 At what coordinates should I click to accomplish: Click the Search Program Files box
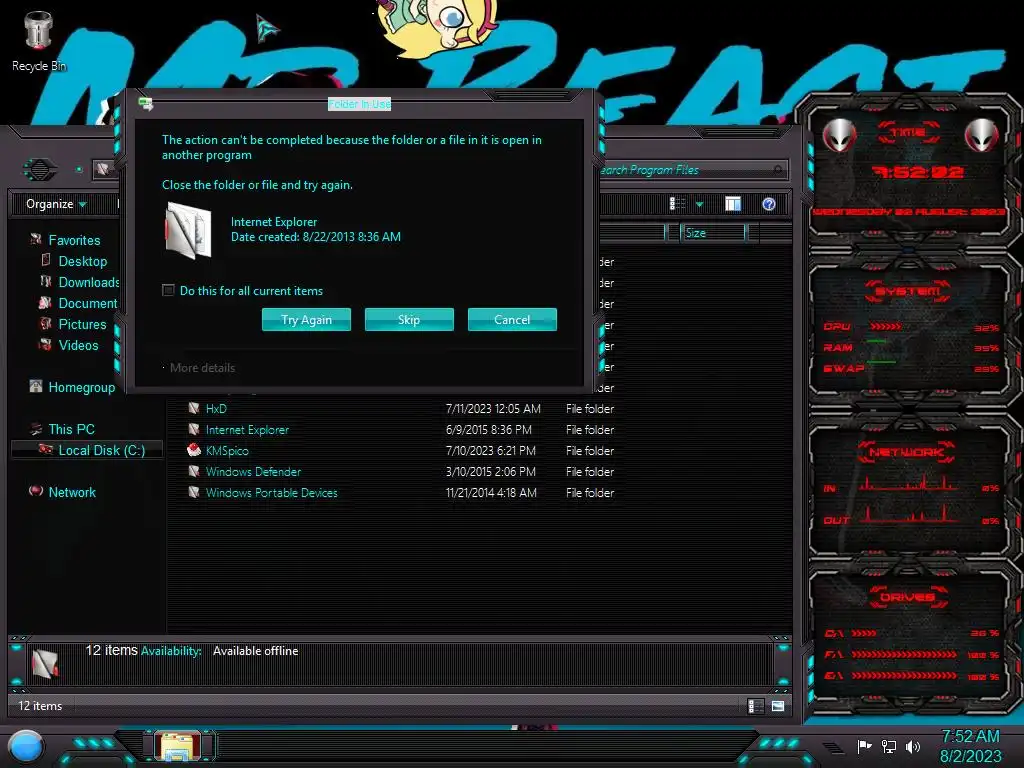692,170
